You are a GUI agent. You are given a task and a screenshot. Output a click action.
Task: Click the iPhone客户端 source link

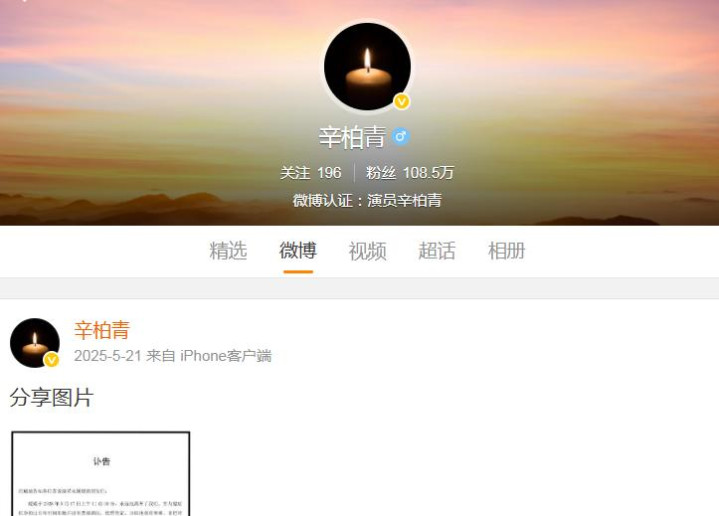click(x=226, y=356)
